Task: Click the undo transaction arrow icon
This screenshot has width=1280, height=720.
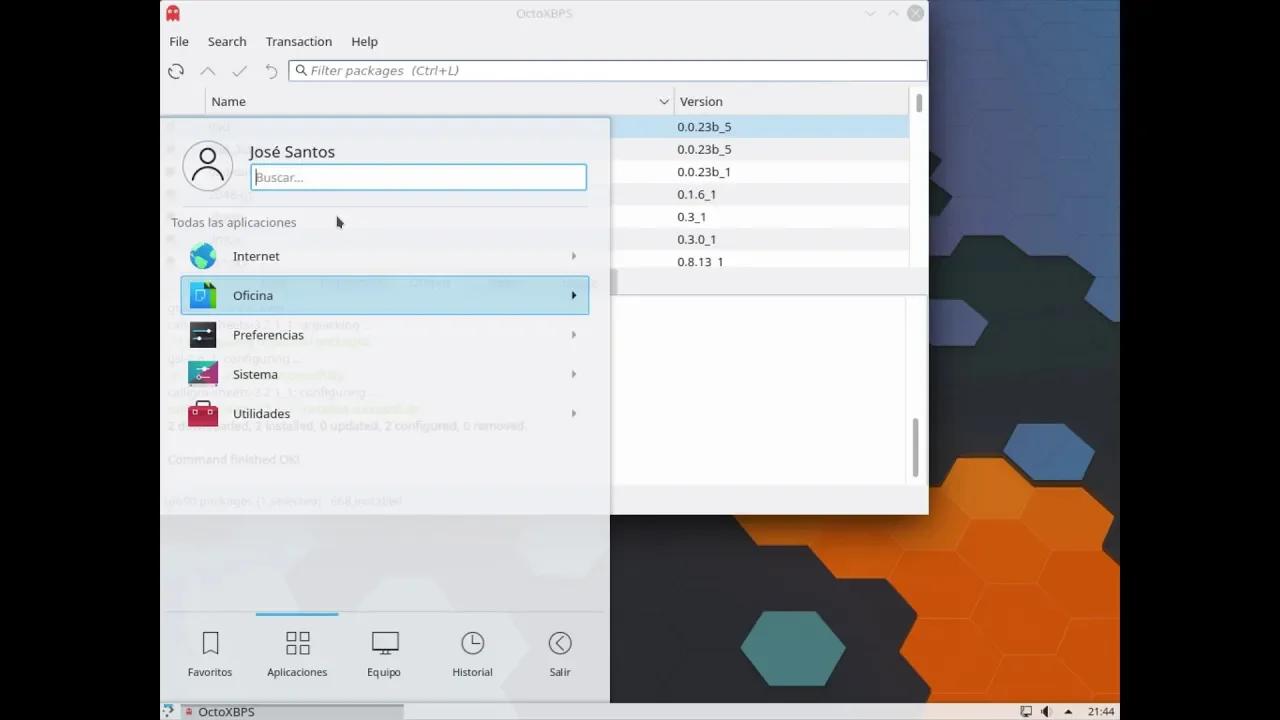Action: (271, 71)
